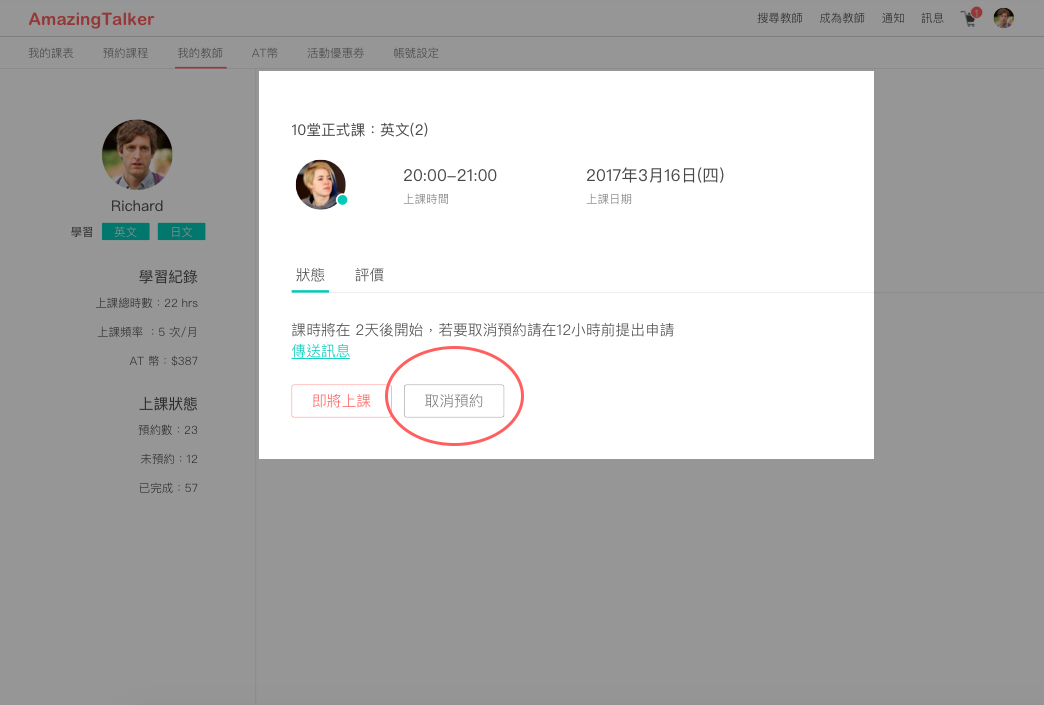Click the teacher's avatar in the dialog
The width and height of the screenshot is (1044, 705).
tap(321, 184)
